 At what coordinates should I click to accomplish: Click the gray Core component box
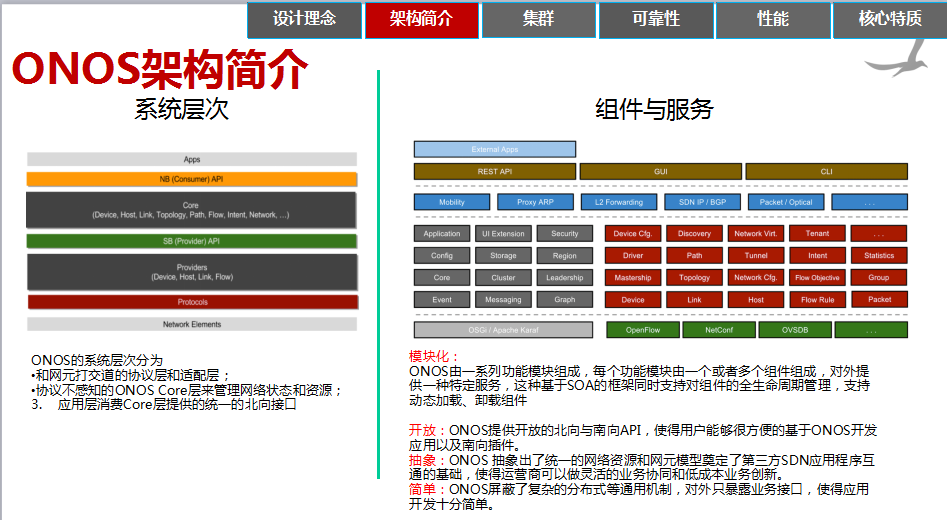click(442, 278)
